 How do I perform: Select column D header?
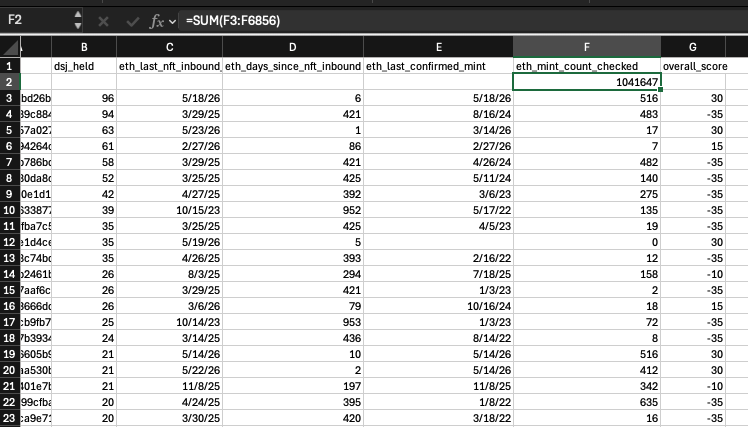[x=293, y=47]
